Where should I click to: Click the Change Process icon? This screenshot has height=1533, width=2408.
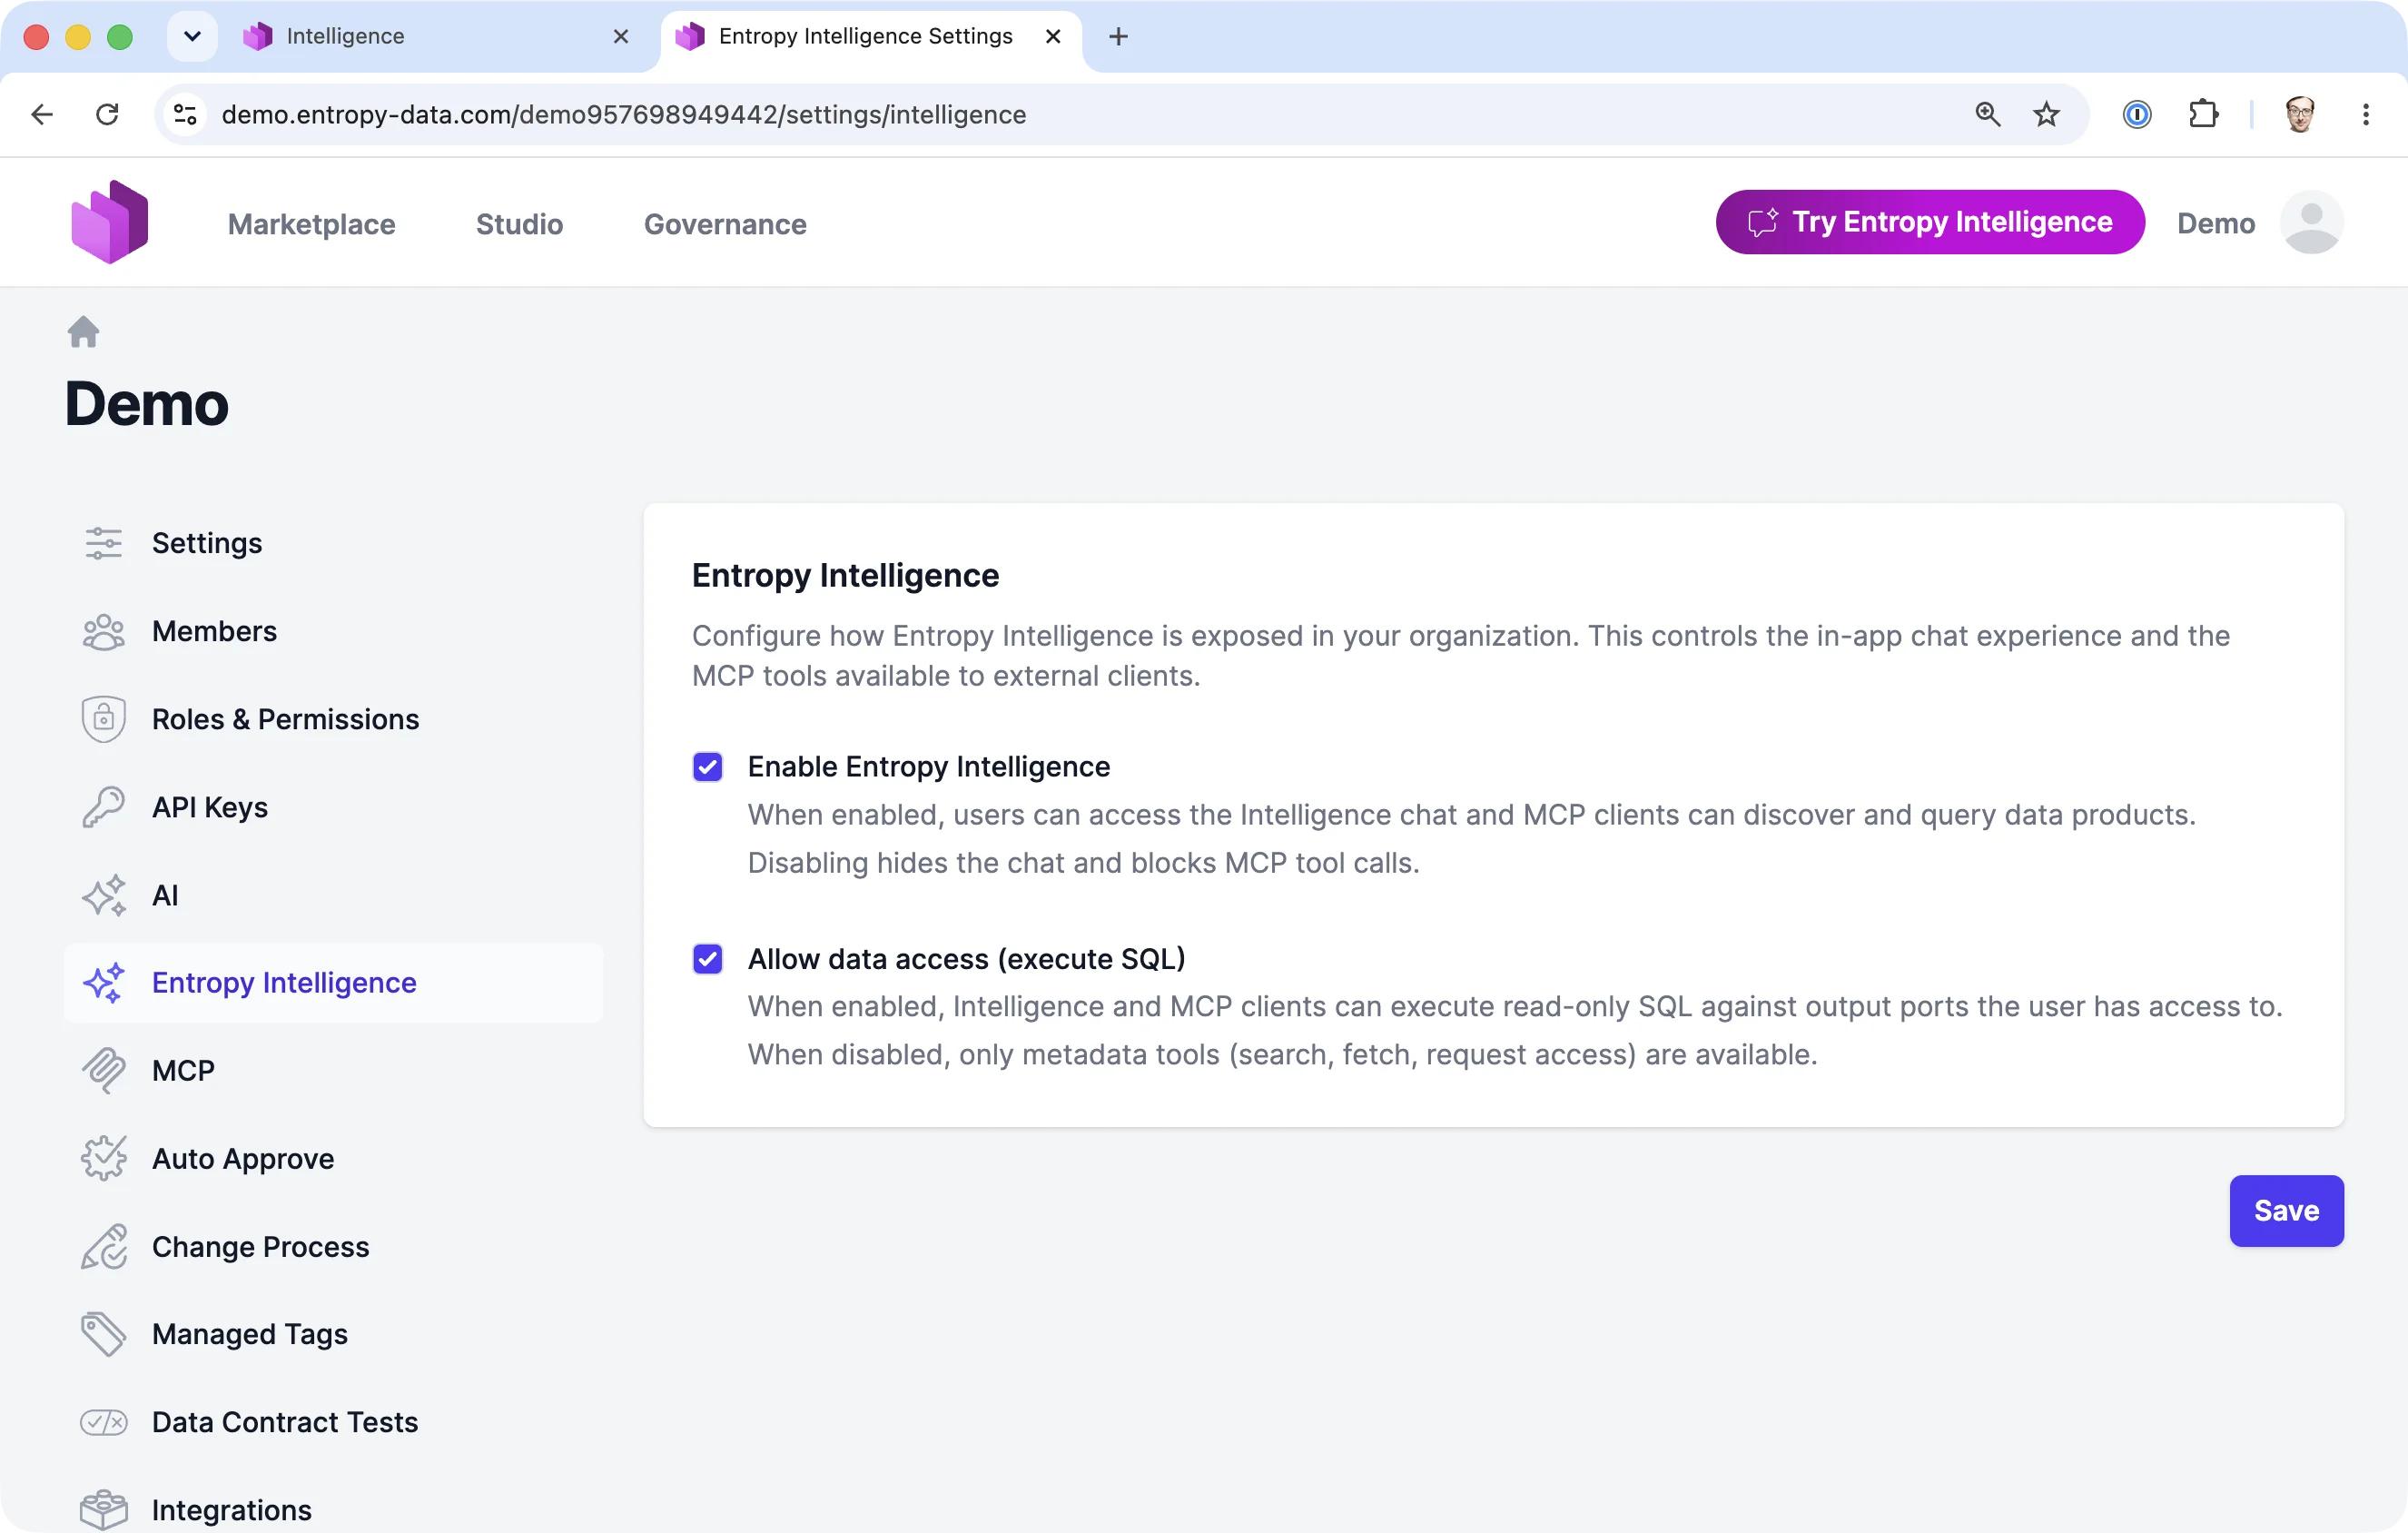click(103, 1247)
